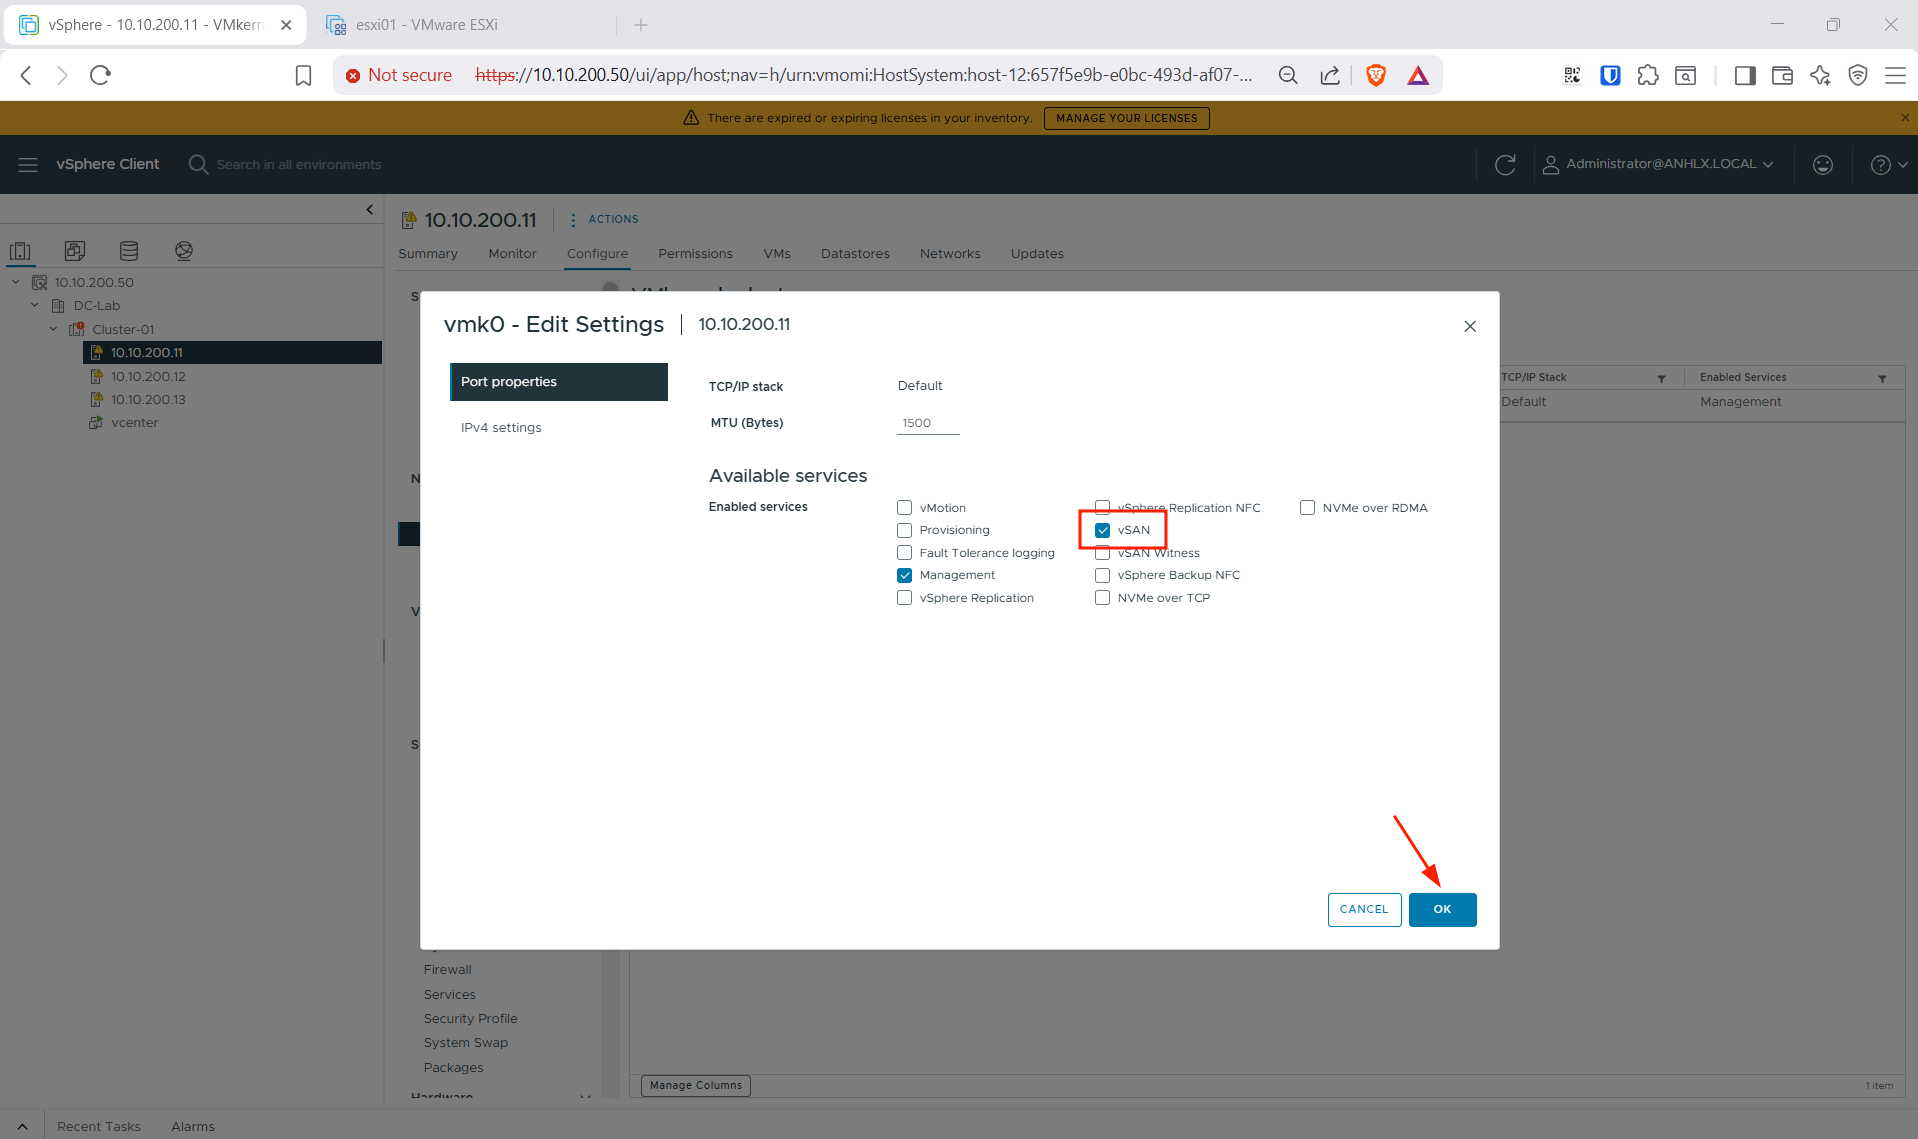The height and width of the screenshot is (1139, 1918).
Task: Enable the vMotion service checkbox
Action: [x=905, y=508]
